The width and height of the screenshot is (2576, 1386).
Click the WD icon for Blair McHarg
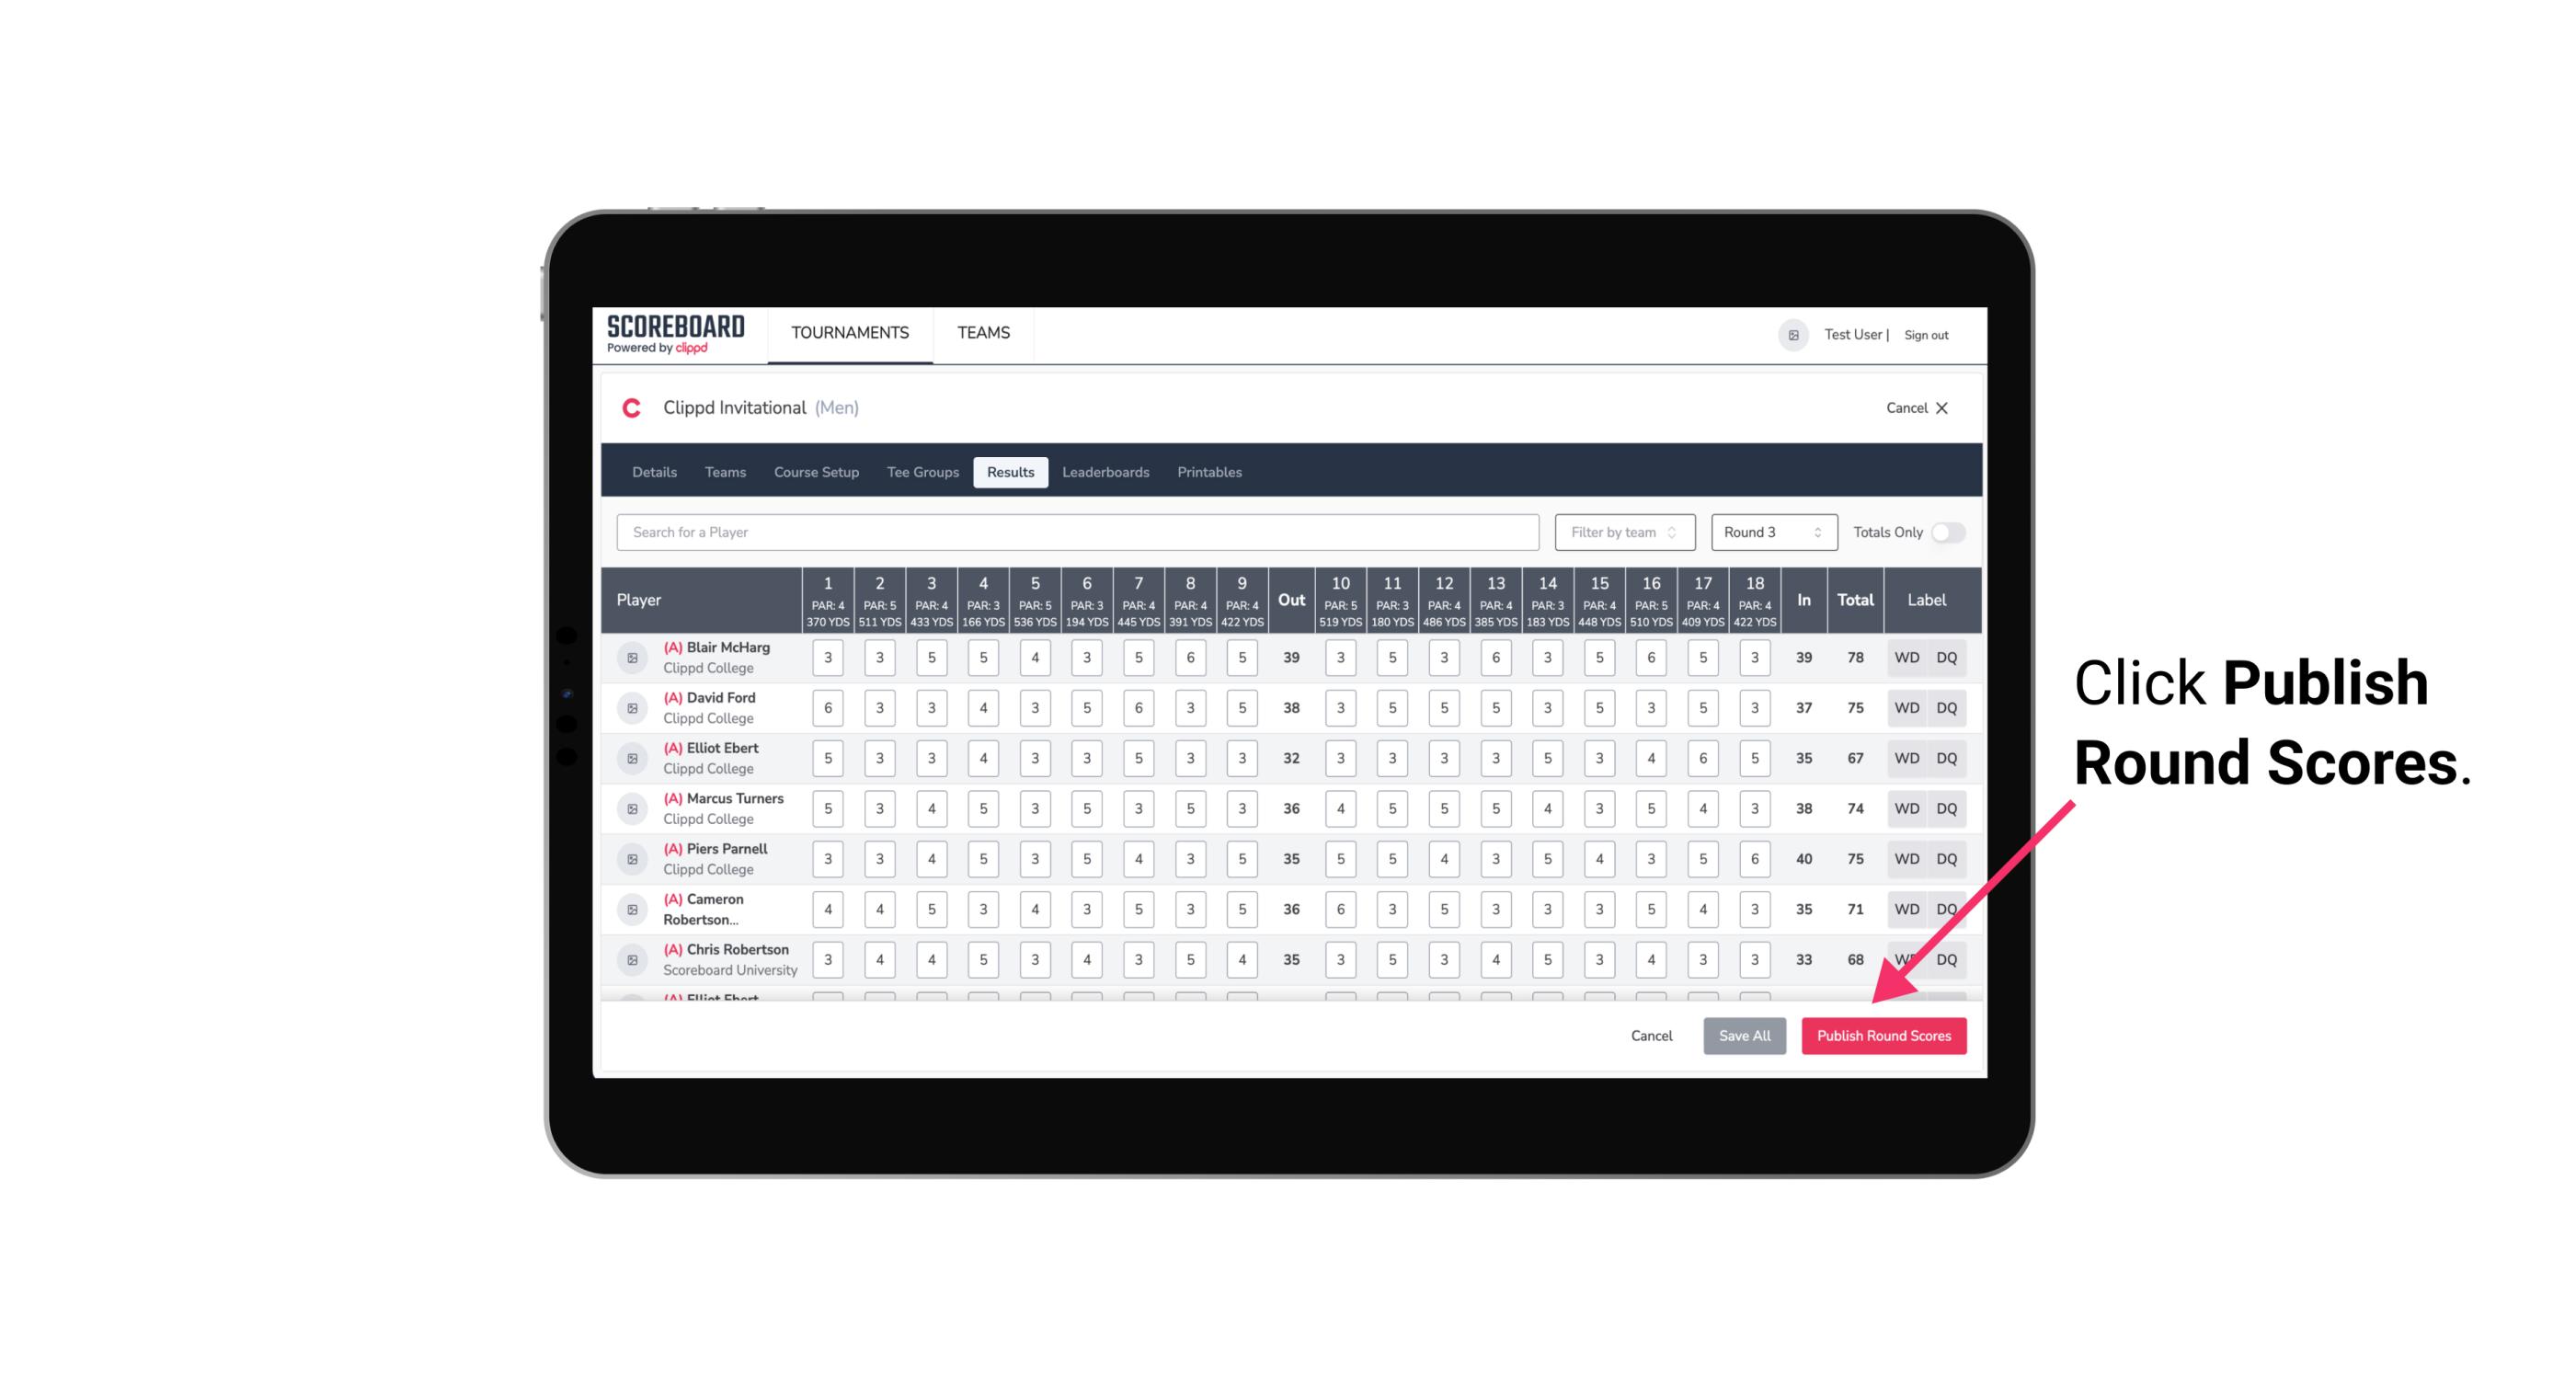tap(1907, 658)
